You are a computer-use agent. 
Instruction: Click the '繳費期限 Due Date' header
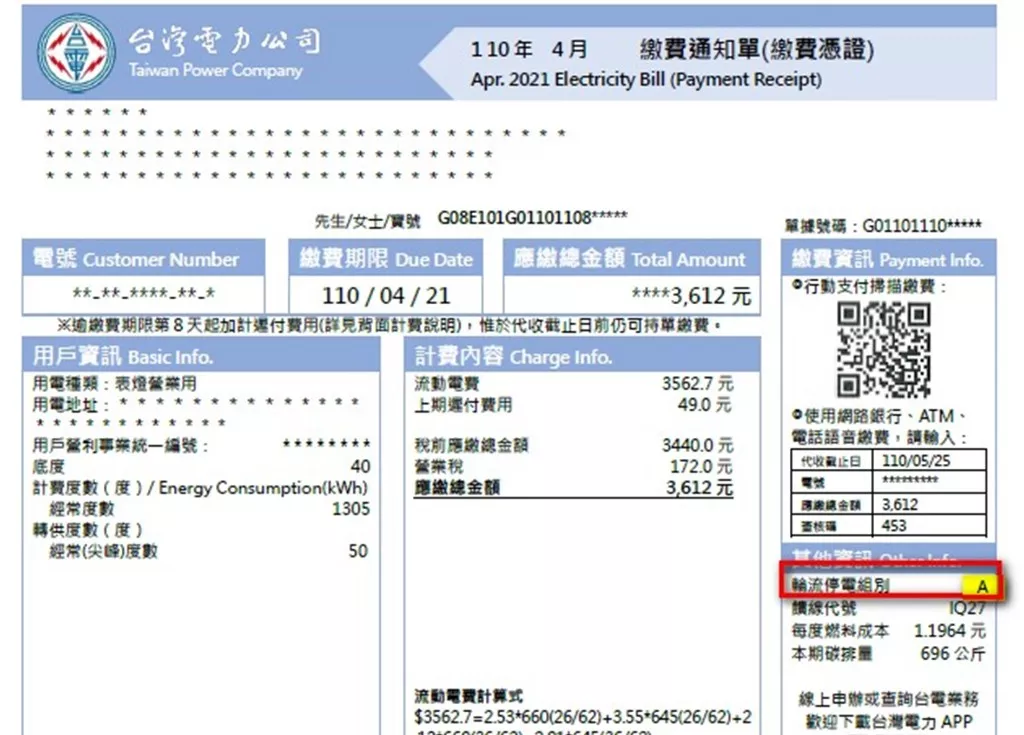click(x=386, y=259)
